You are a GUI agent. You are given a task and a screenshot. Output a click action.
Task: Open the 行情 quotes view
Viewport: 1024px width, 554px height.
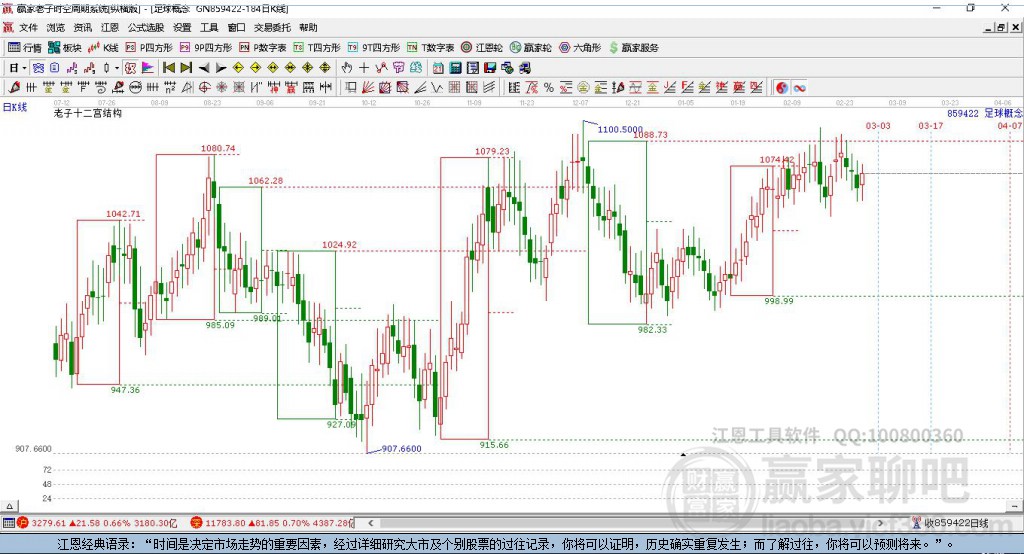point(25,48)
